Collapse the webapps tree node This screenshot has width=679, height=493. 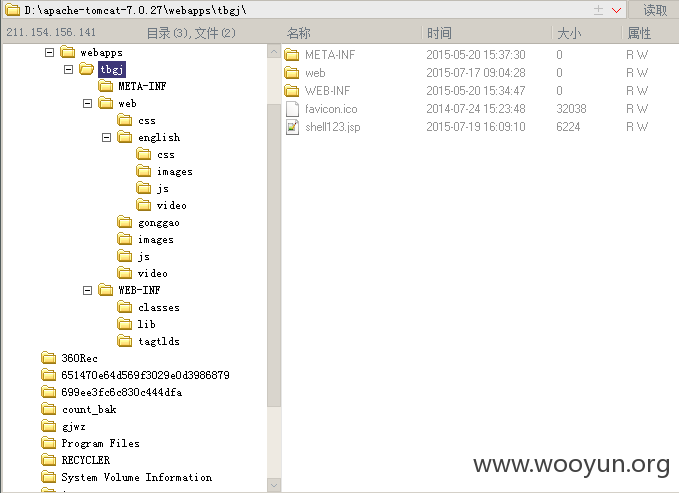(50, 52)
